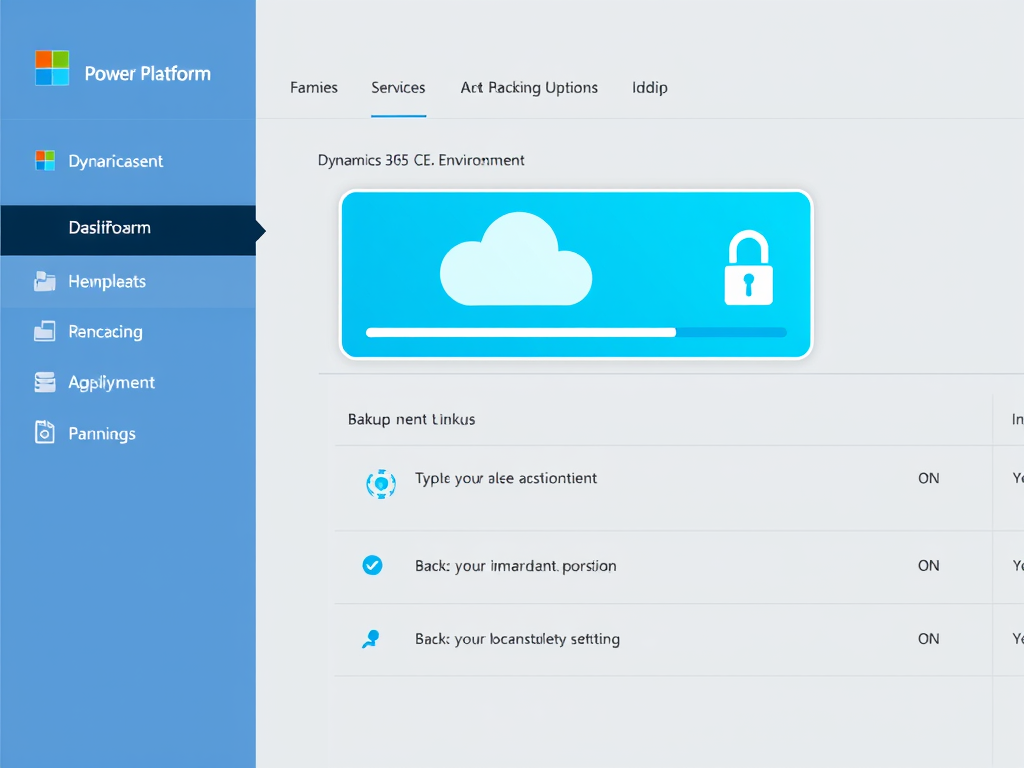Click the pin icon in the third row
This screenshot has height=768, width=1024.
coord(371,638)
